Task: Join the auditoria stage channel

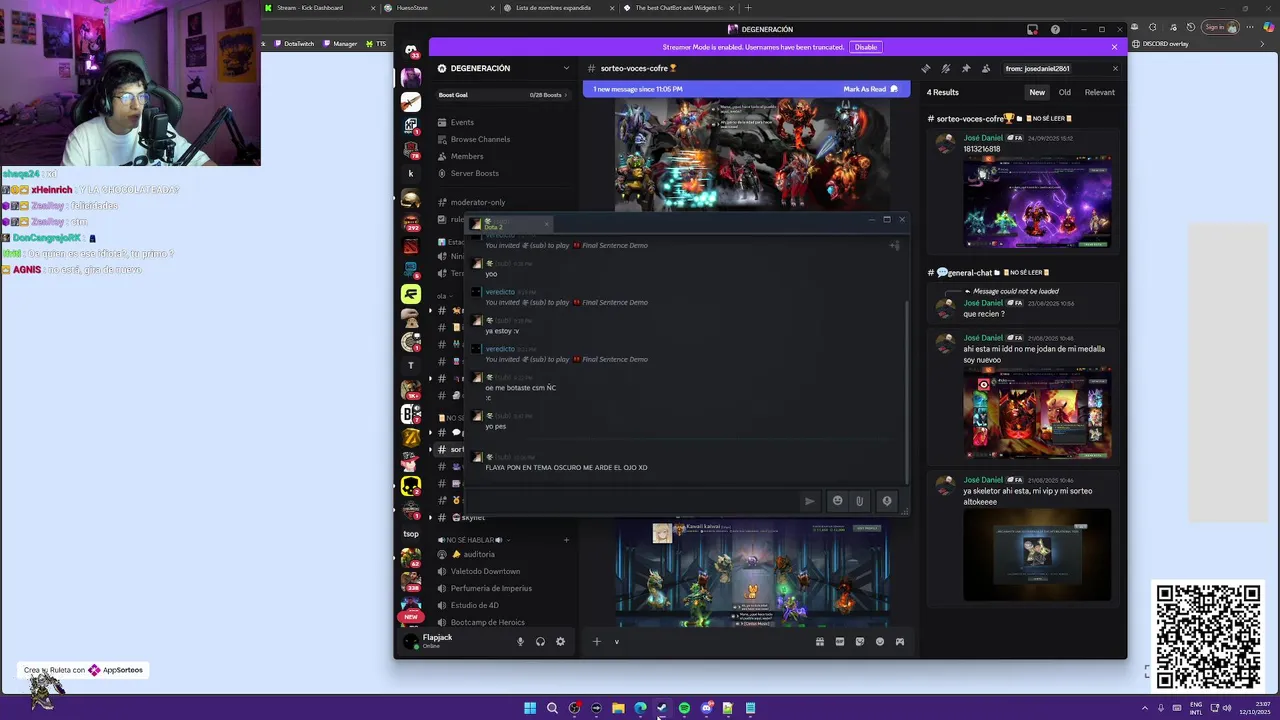Action: (504, 554)
